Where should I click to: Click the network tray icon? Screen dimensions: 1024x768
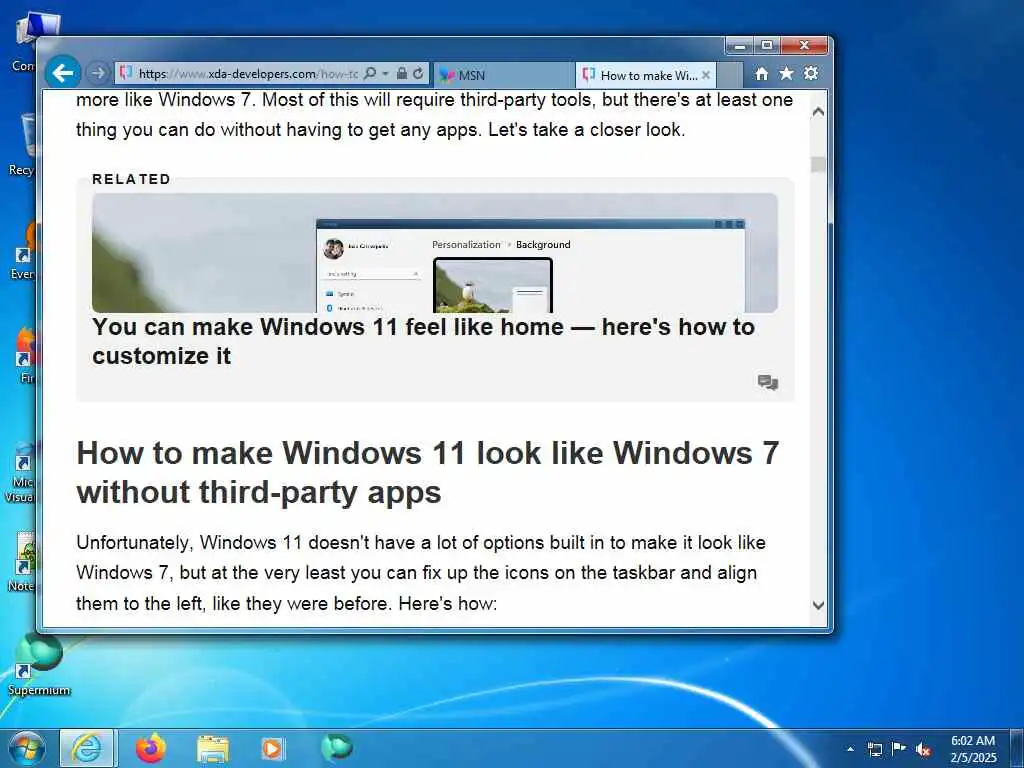(874, 749)
